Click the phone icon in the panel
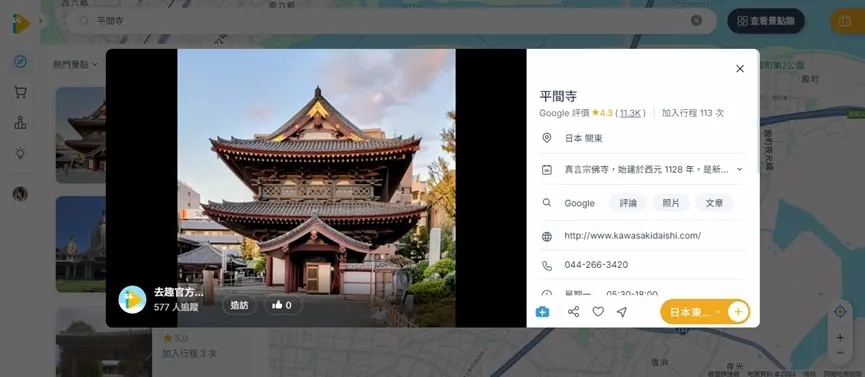This screenshot has width=865, height=377. point(547,266)
